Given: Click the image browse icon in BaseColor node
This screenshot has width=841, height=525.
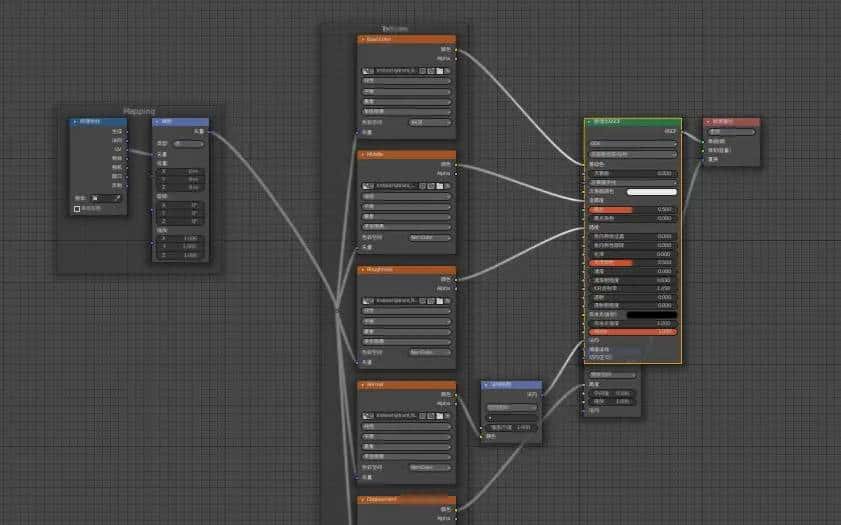Looking at the screenshot, I should (366, 71).
